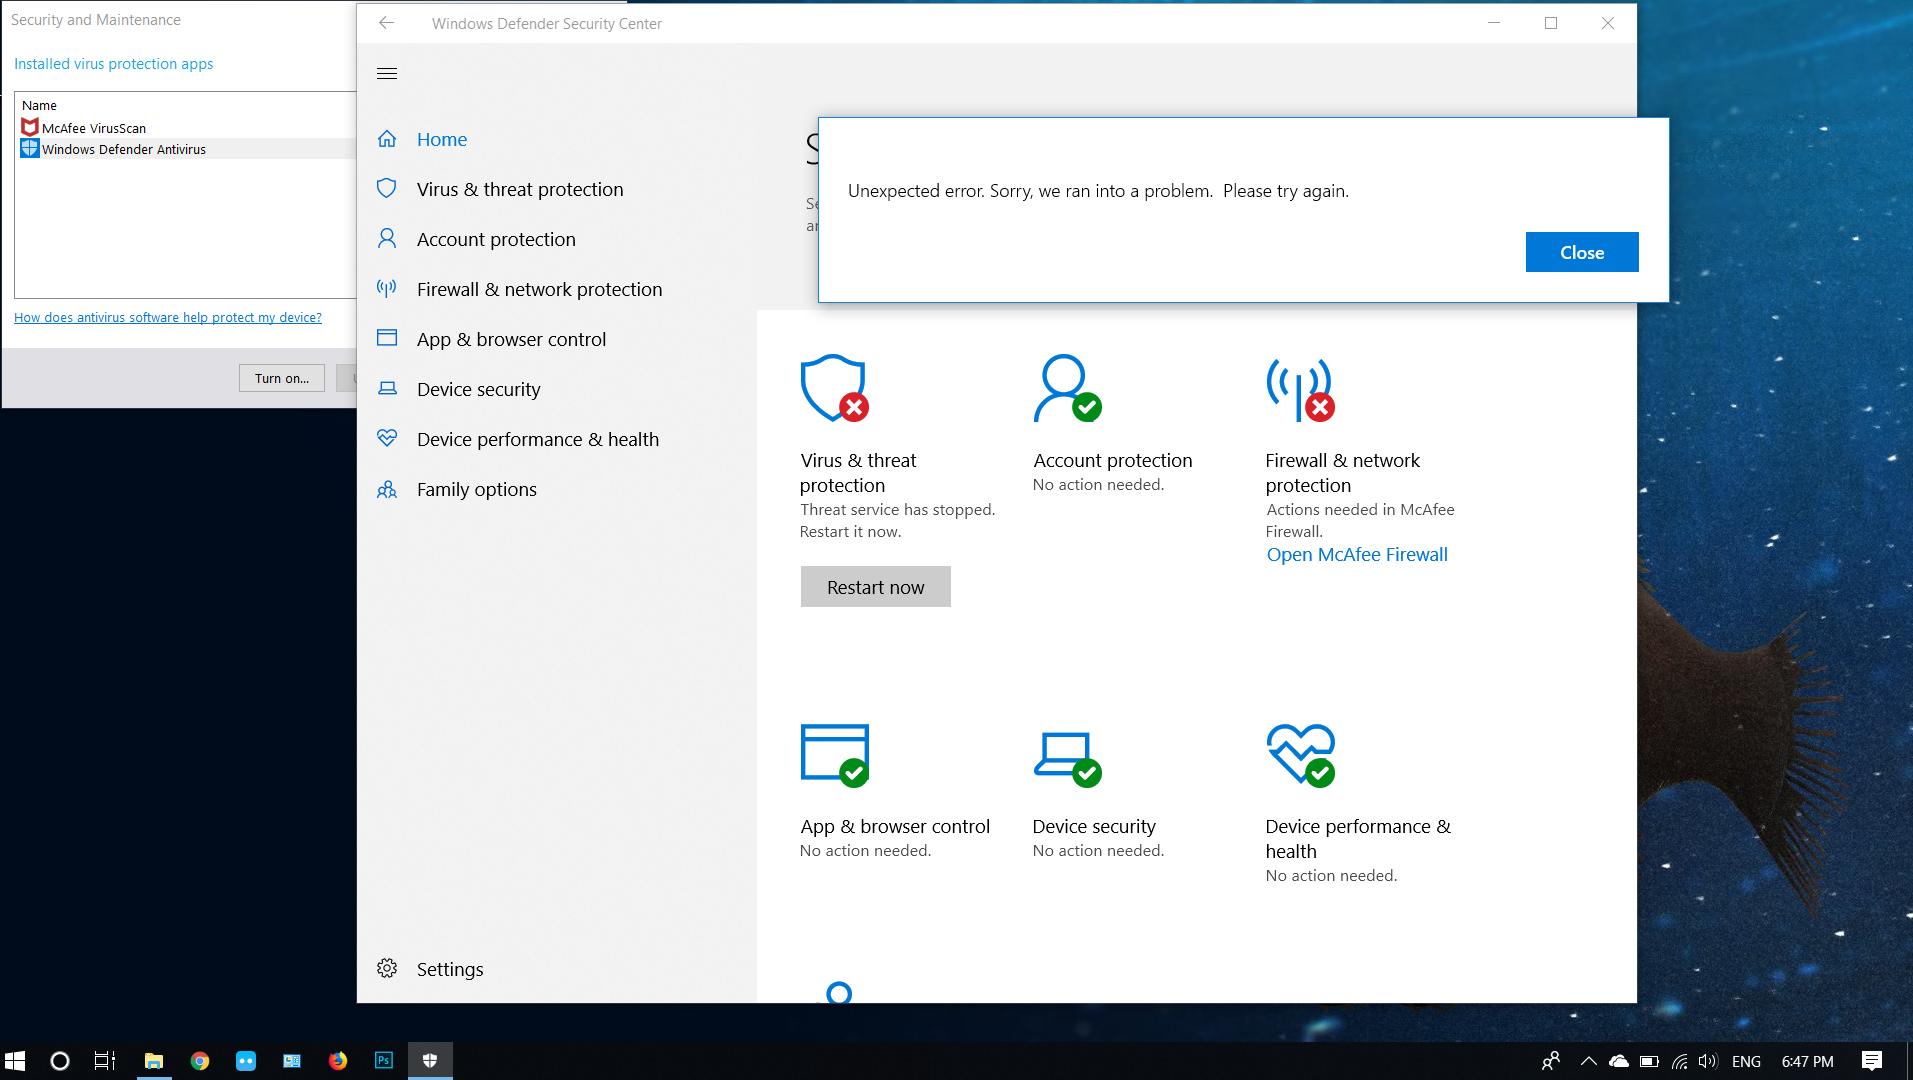Open McAfee Firewall link
Viewport: 1913px width, 1080px height.
(1357, 554)
